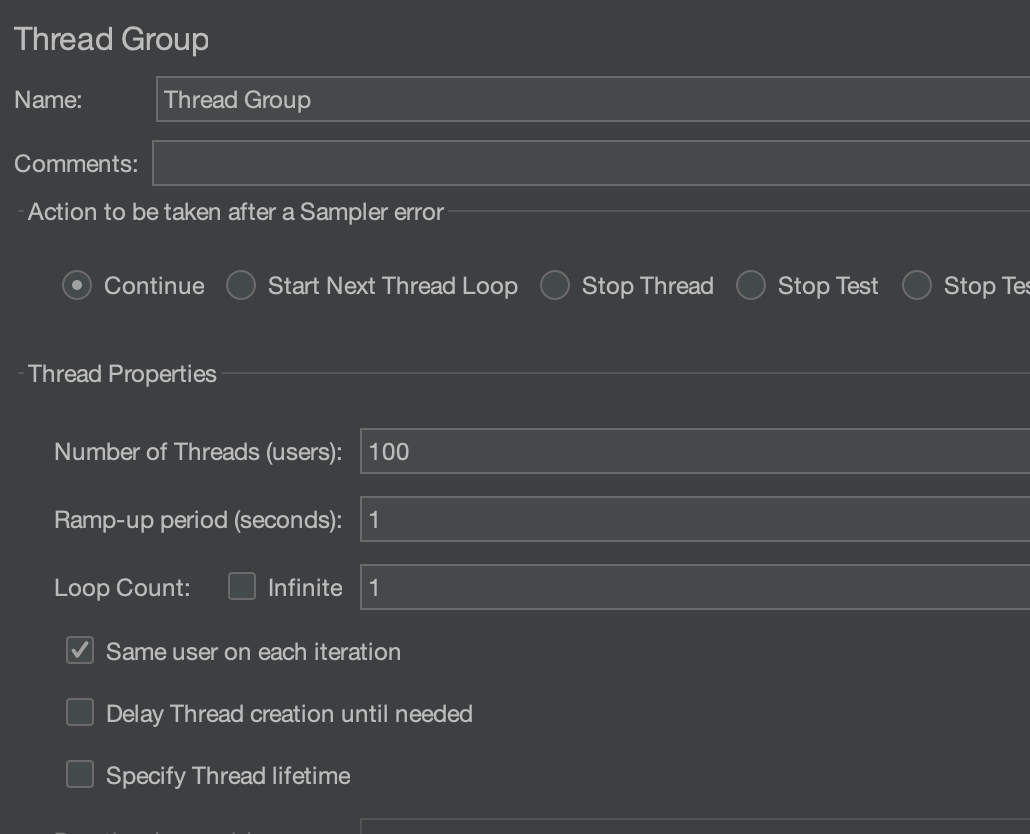The width and height of the screenshot is (1030, 834).
Task: Select the Stop Thread radio option
Action: point(555,286)
